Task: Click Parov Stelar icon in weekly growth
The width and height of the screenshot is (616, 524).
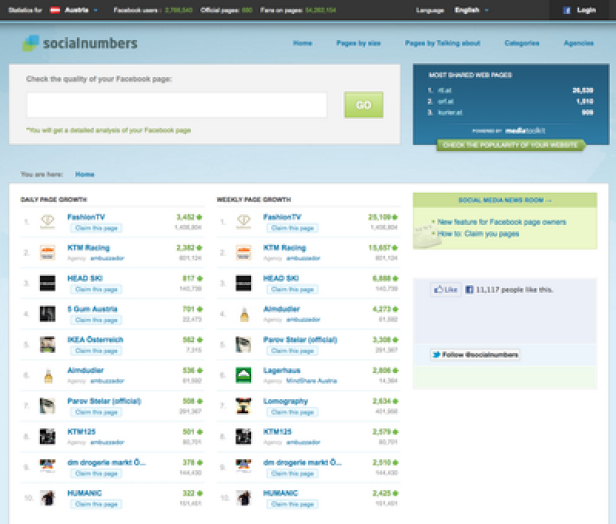Action: pos(244,344)
